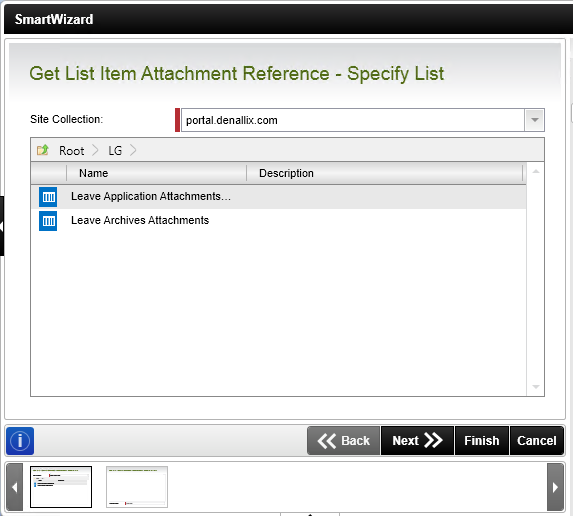Select Leave Archives Attachments list row
The image size is (573, 516).
279,221
